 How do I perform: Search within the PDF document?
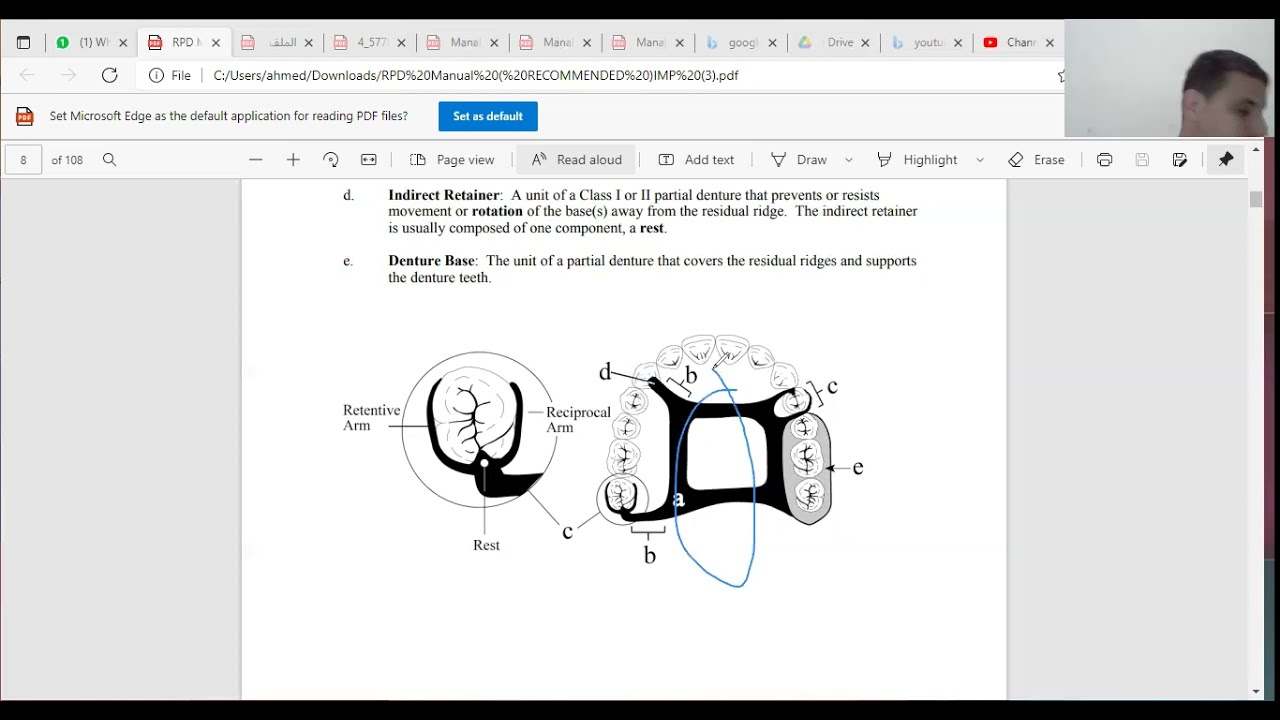pyautogui.click(x=110, y=160)
